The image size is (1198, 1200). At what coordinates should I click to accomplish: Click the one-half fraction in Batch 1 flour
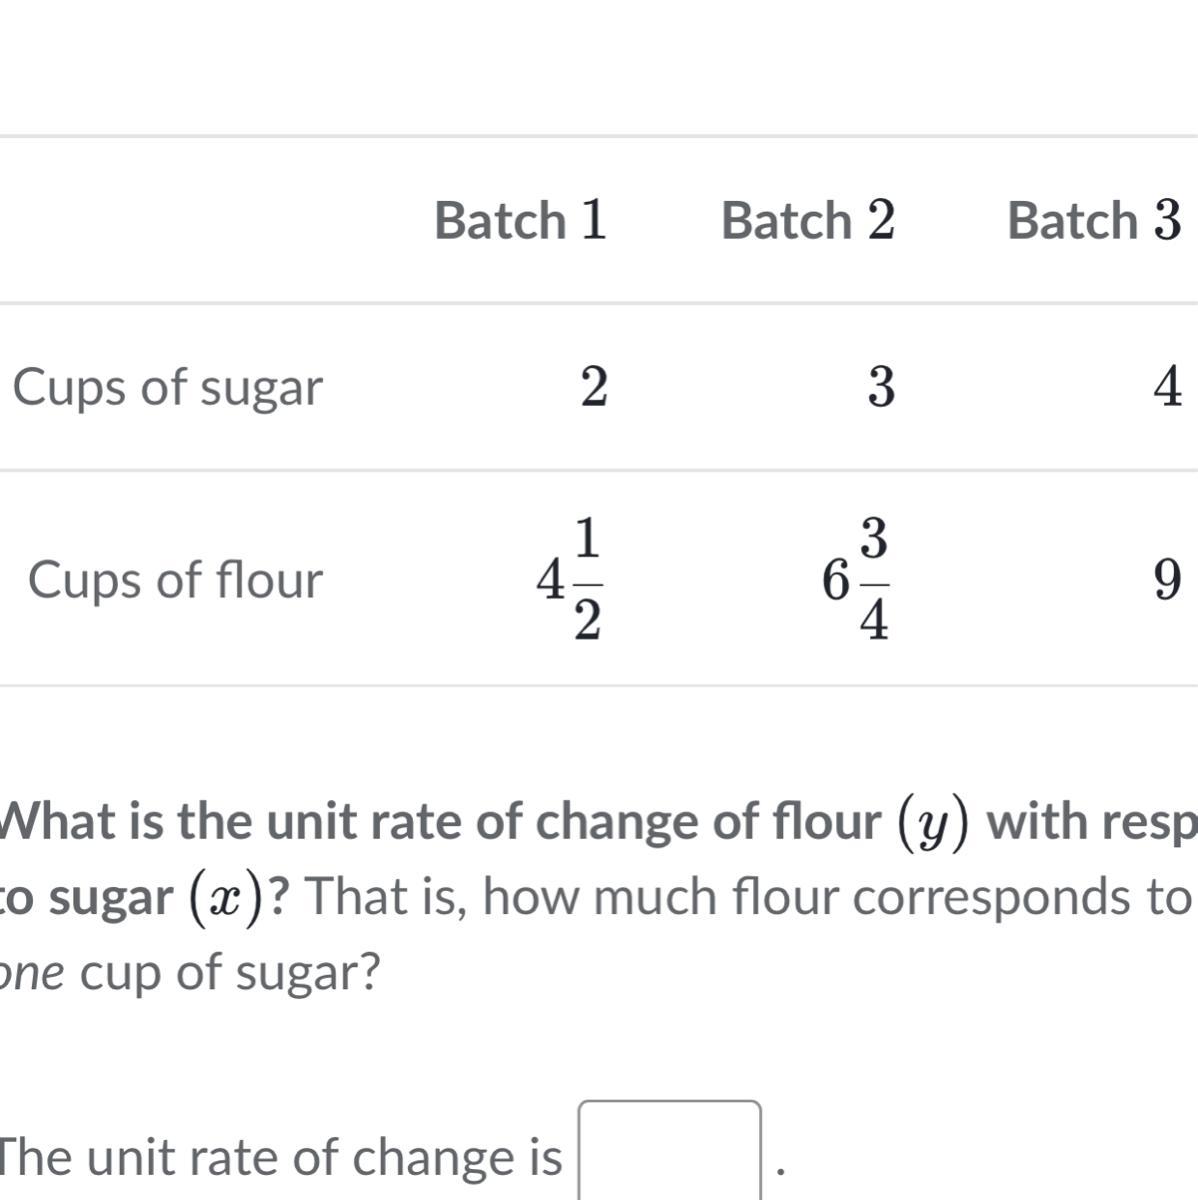(589, 580)
